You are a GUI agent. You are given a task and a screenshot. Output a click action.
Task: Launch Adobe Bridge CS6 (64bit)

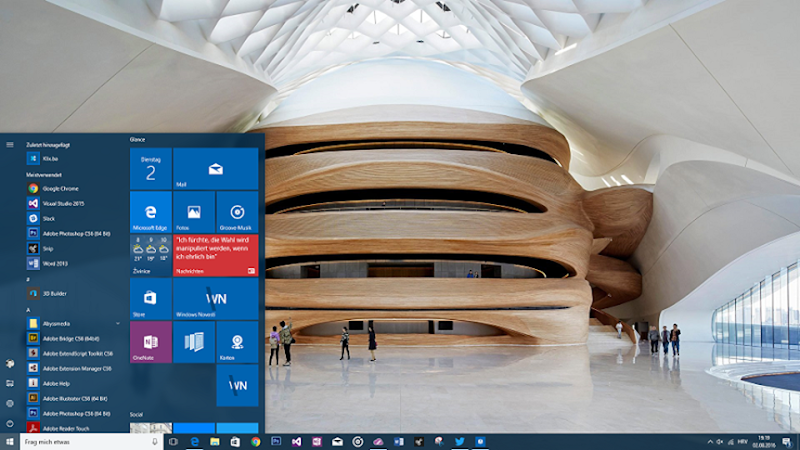click(x=73, y=339)
